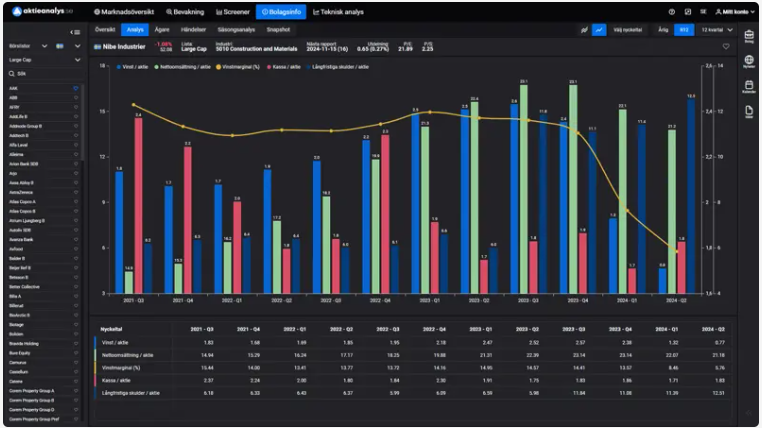Click the aktieanalys logo
This screenshot has width=762, height=428.
(40, 12)
